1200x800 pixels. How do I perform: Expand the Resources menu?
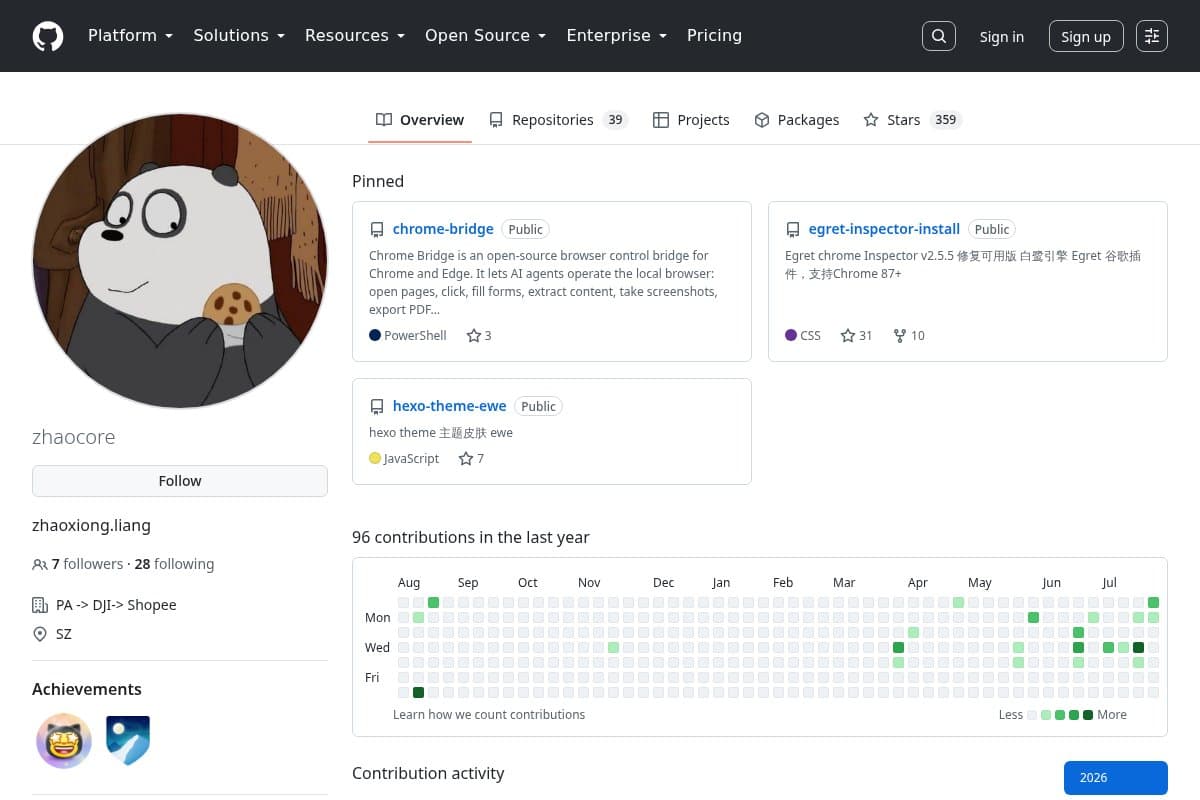[x=355, y=36]
